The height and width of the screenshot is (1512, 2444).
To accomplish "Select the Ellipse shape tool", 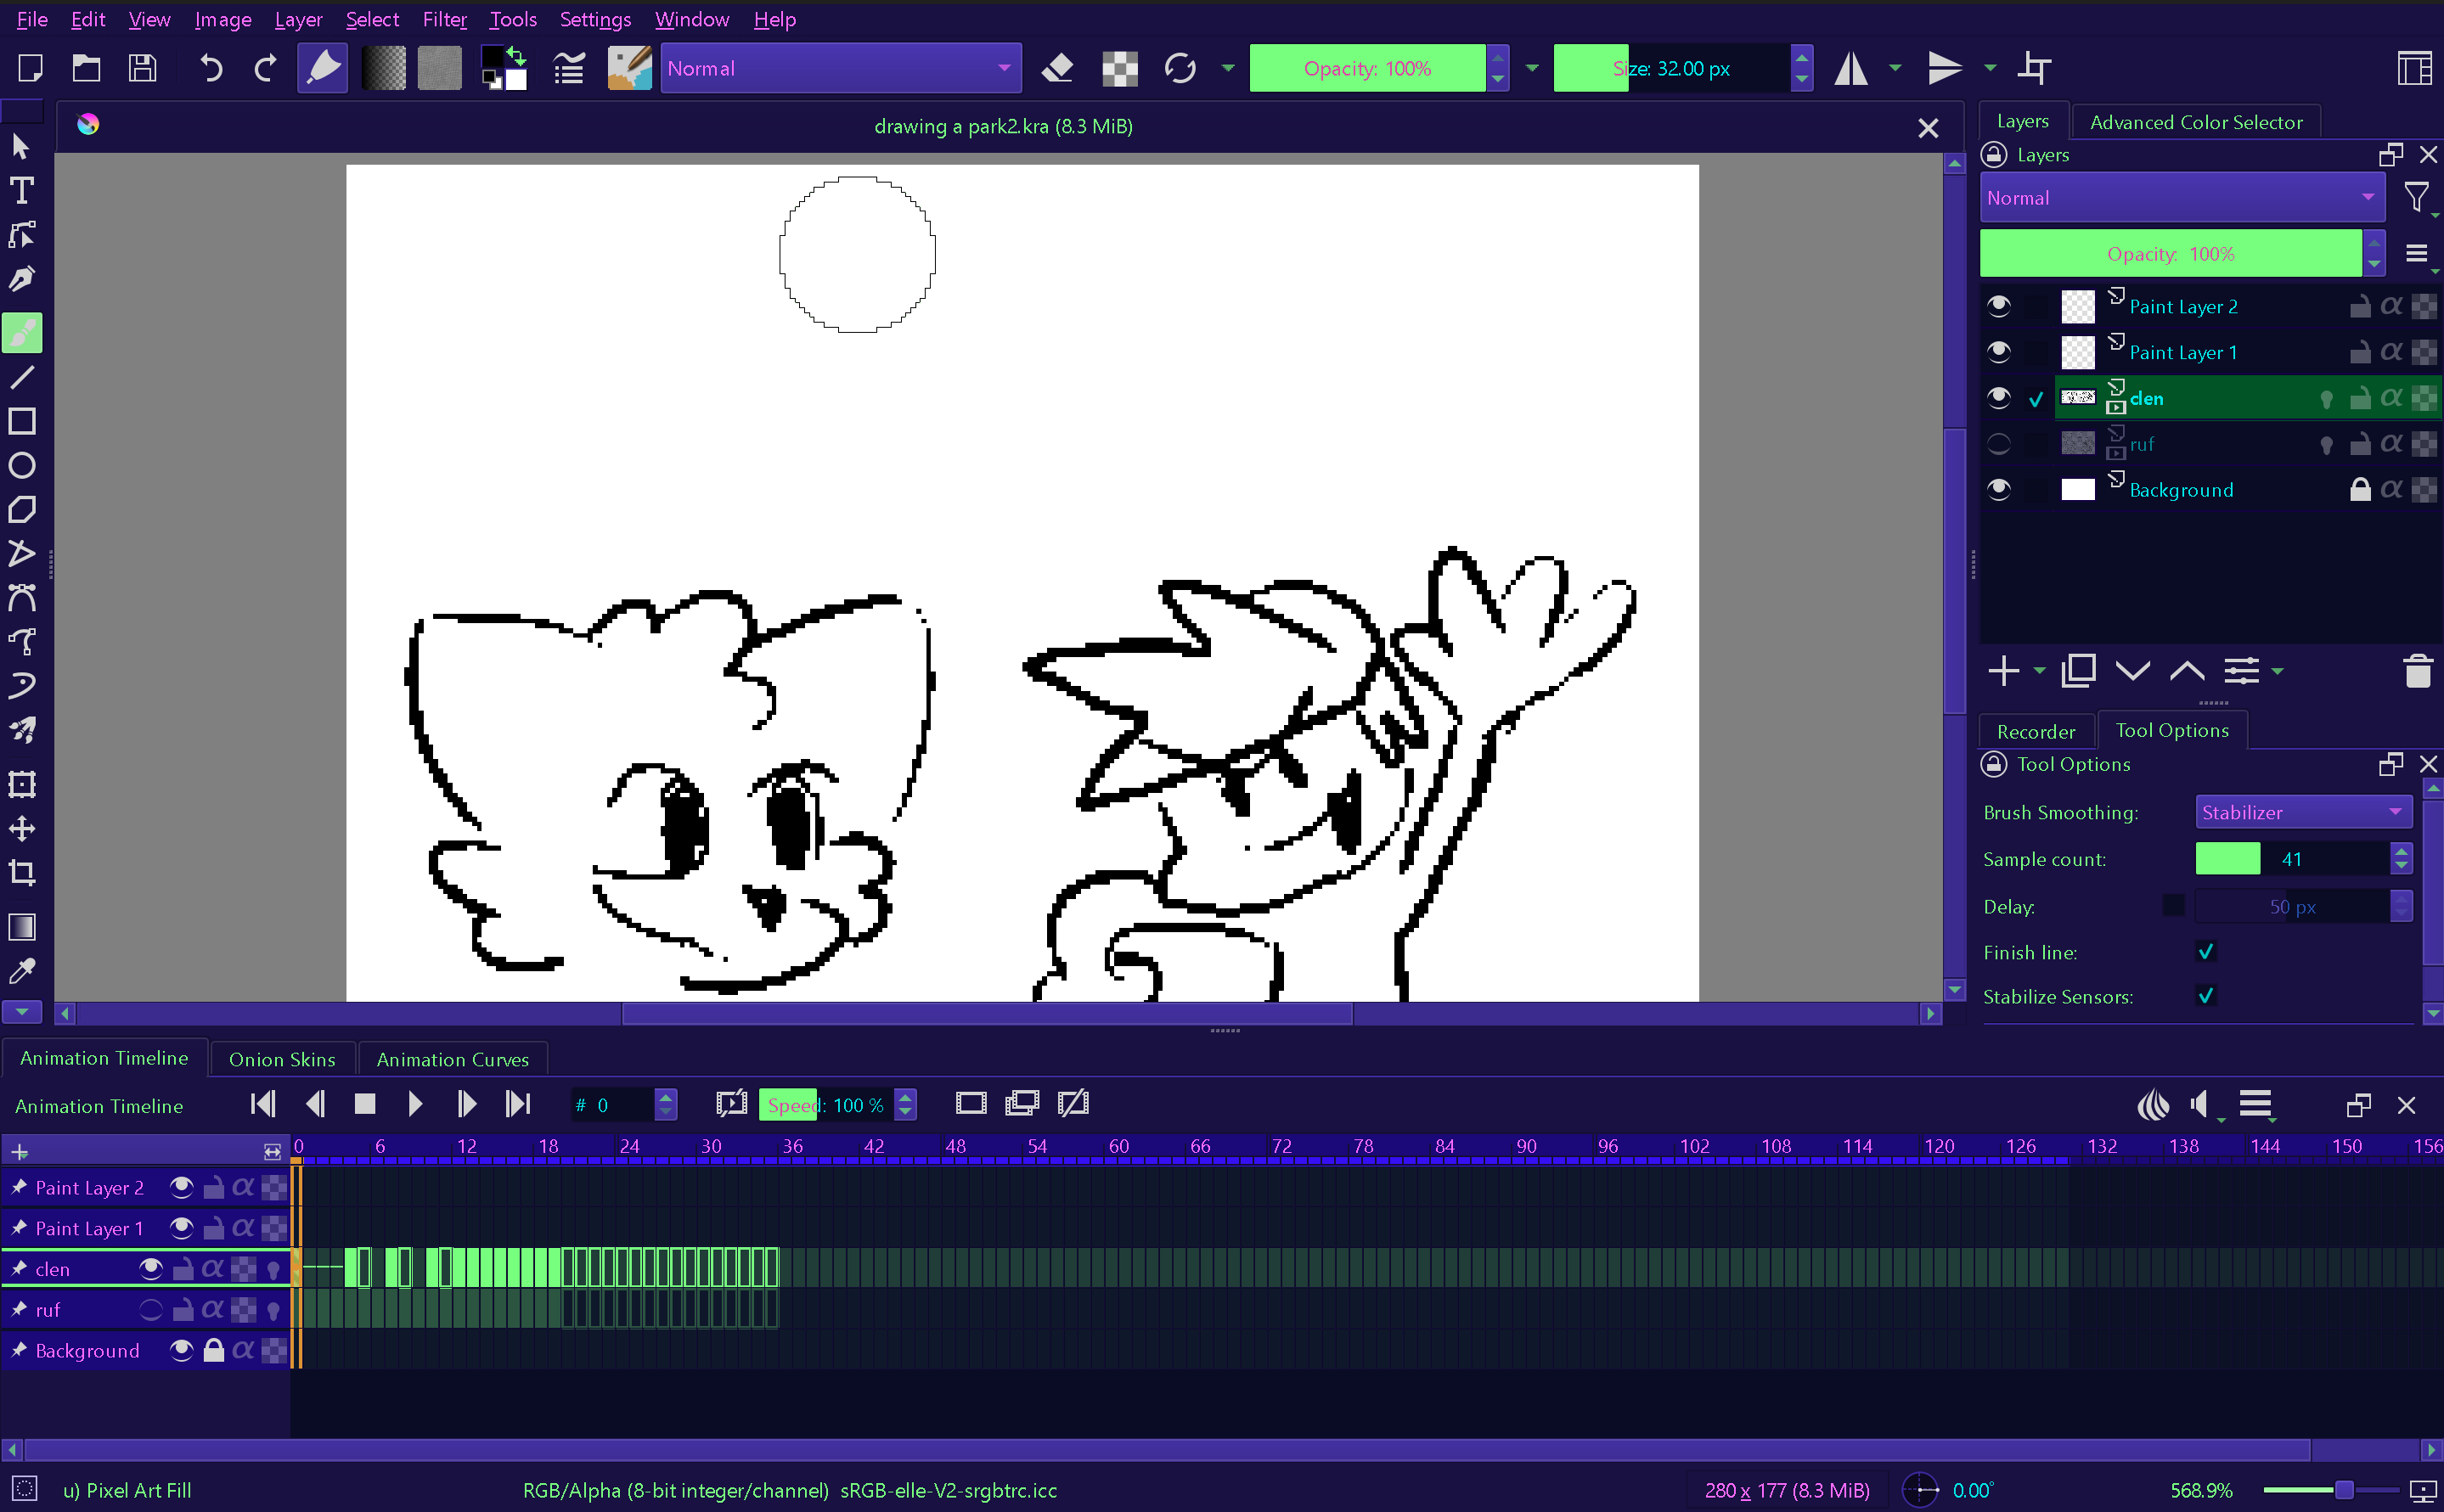I will pos(22,466).
